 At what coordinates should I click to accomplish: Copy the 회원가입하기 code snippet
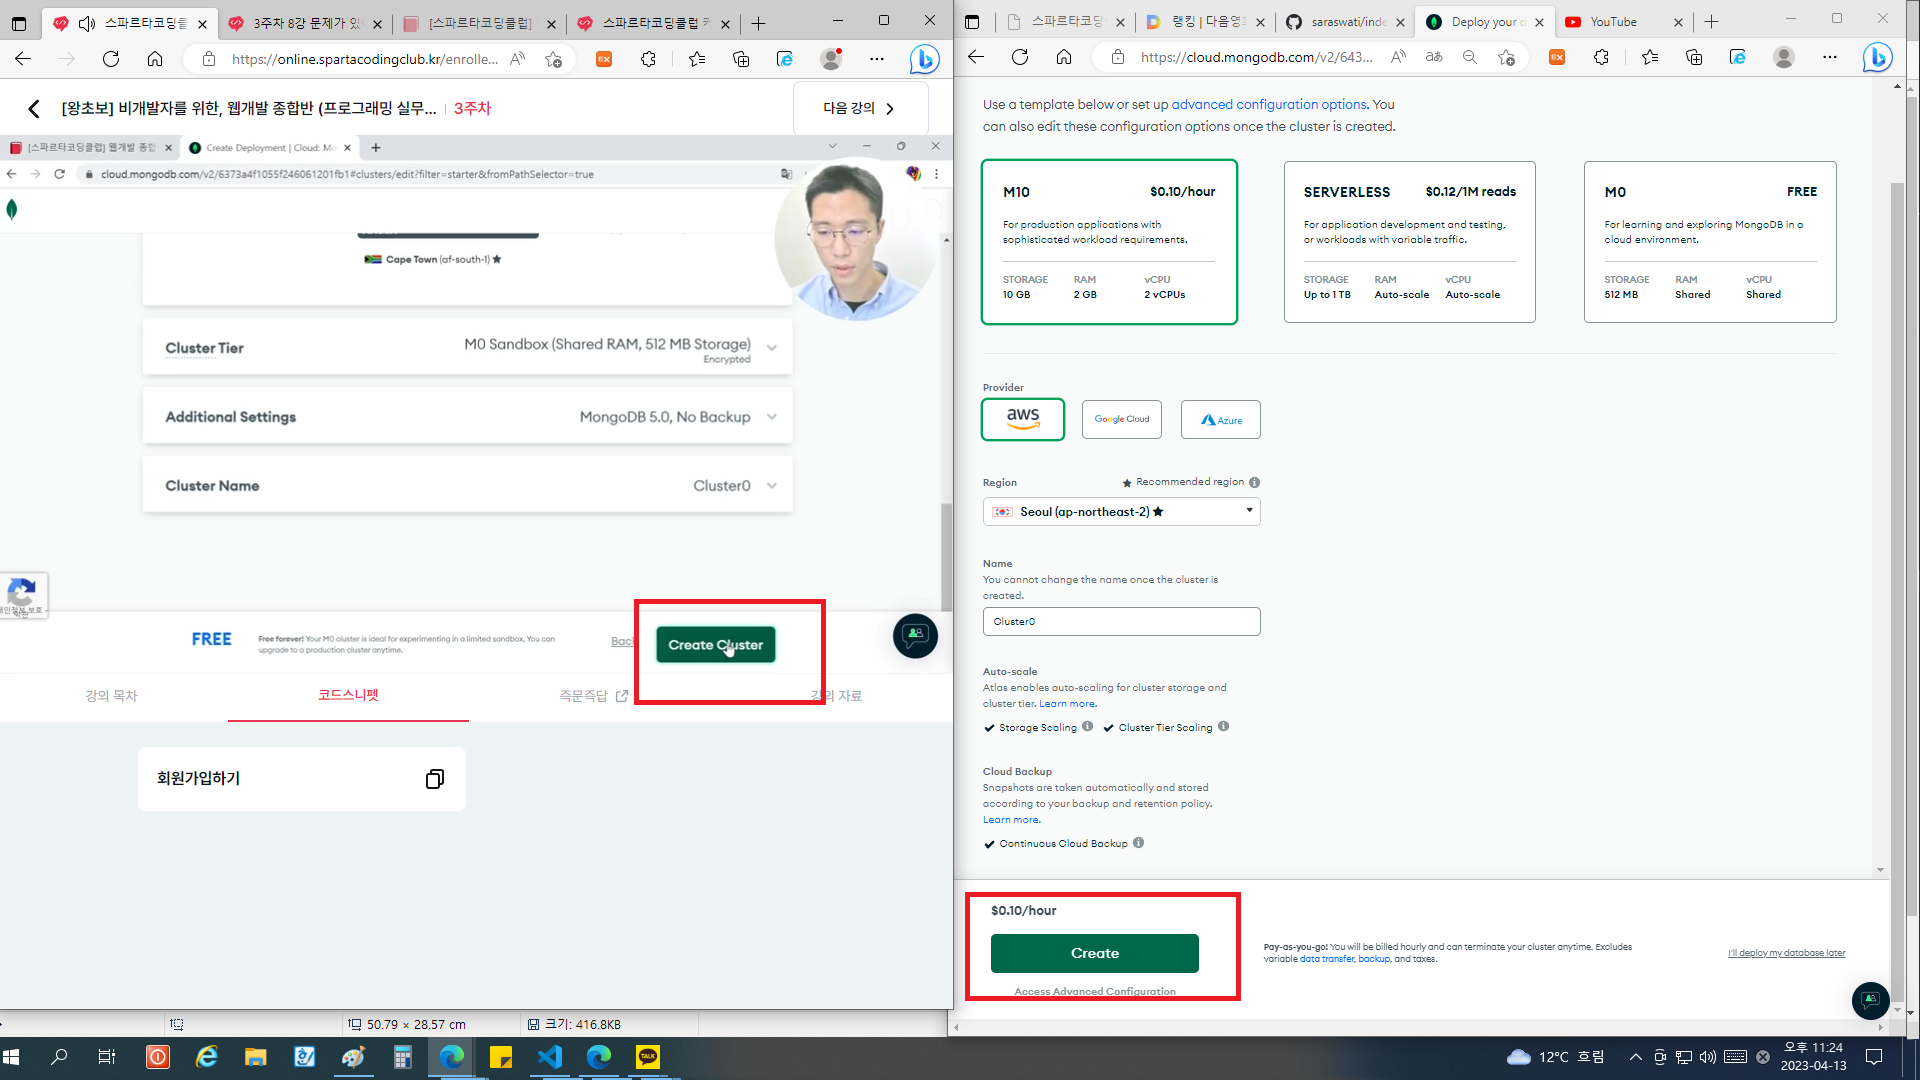coord(434,779)
